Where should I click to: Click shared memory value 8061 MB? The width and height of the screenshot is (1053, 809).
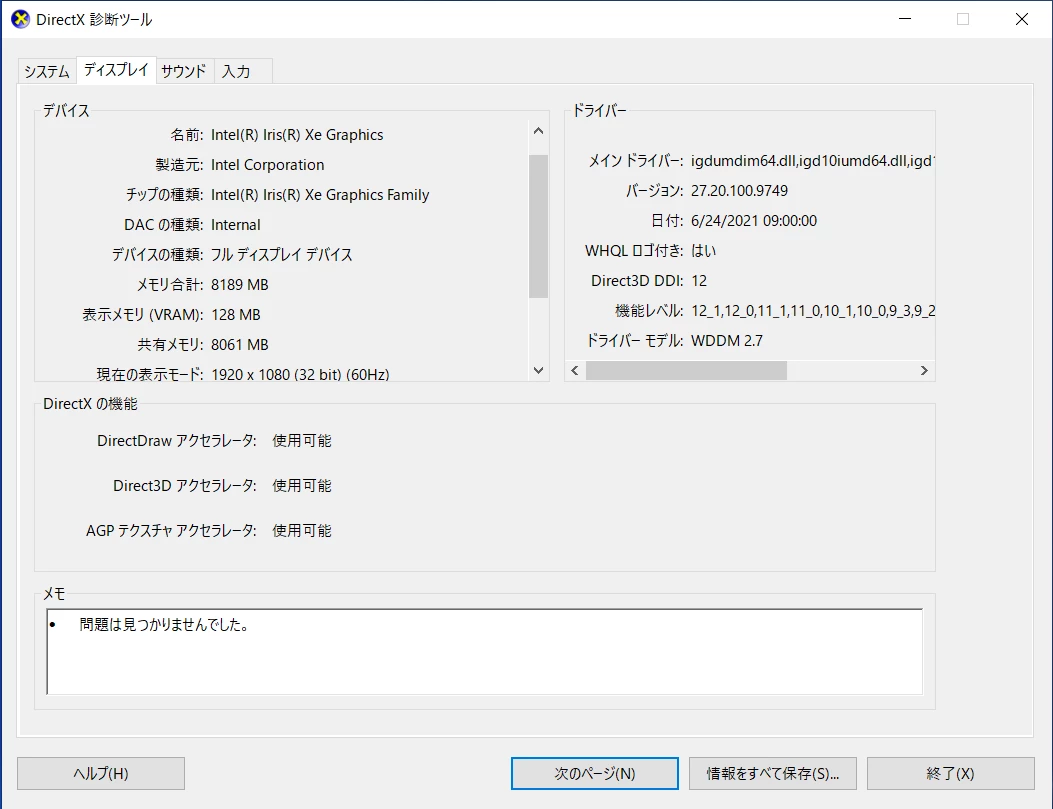click(x=240, y=344)
